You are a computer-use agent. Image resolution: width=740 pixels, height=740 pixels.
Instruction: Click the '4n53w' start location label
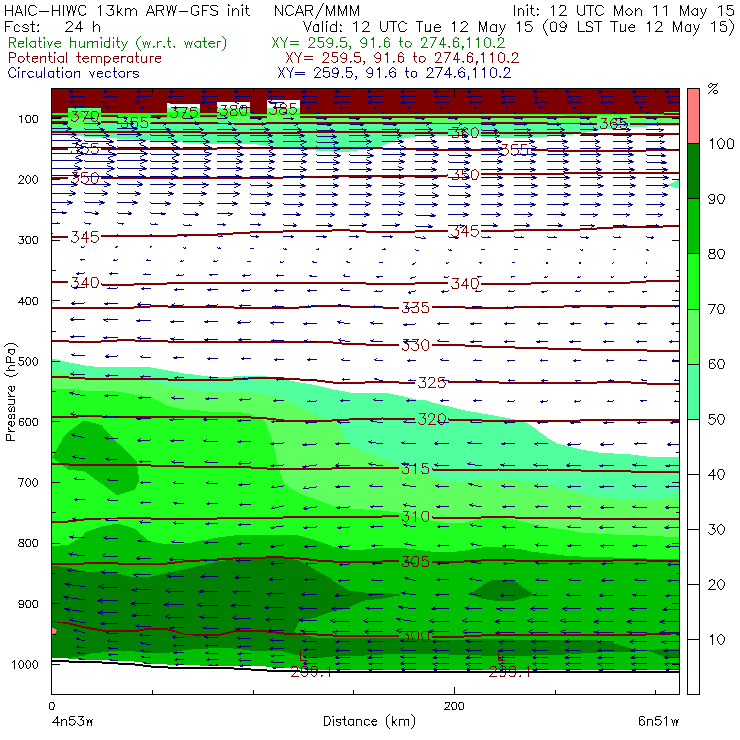pos(72,721)
